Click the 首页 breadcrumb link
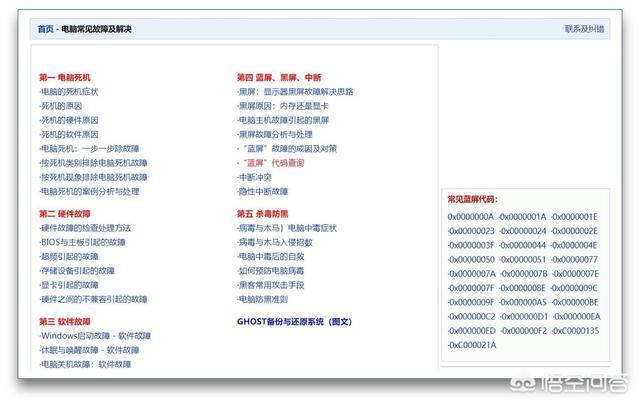The image size is (640, 405). pos(45,29)
